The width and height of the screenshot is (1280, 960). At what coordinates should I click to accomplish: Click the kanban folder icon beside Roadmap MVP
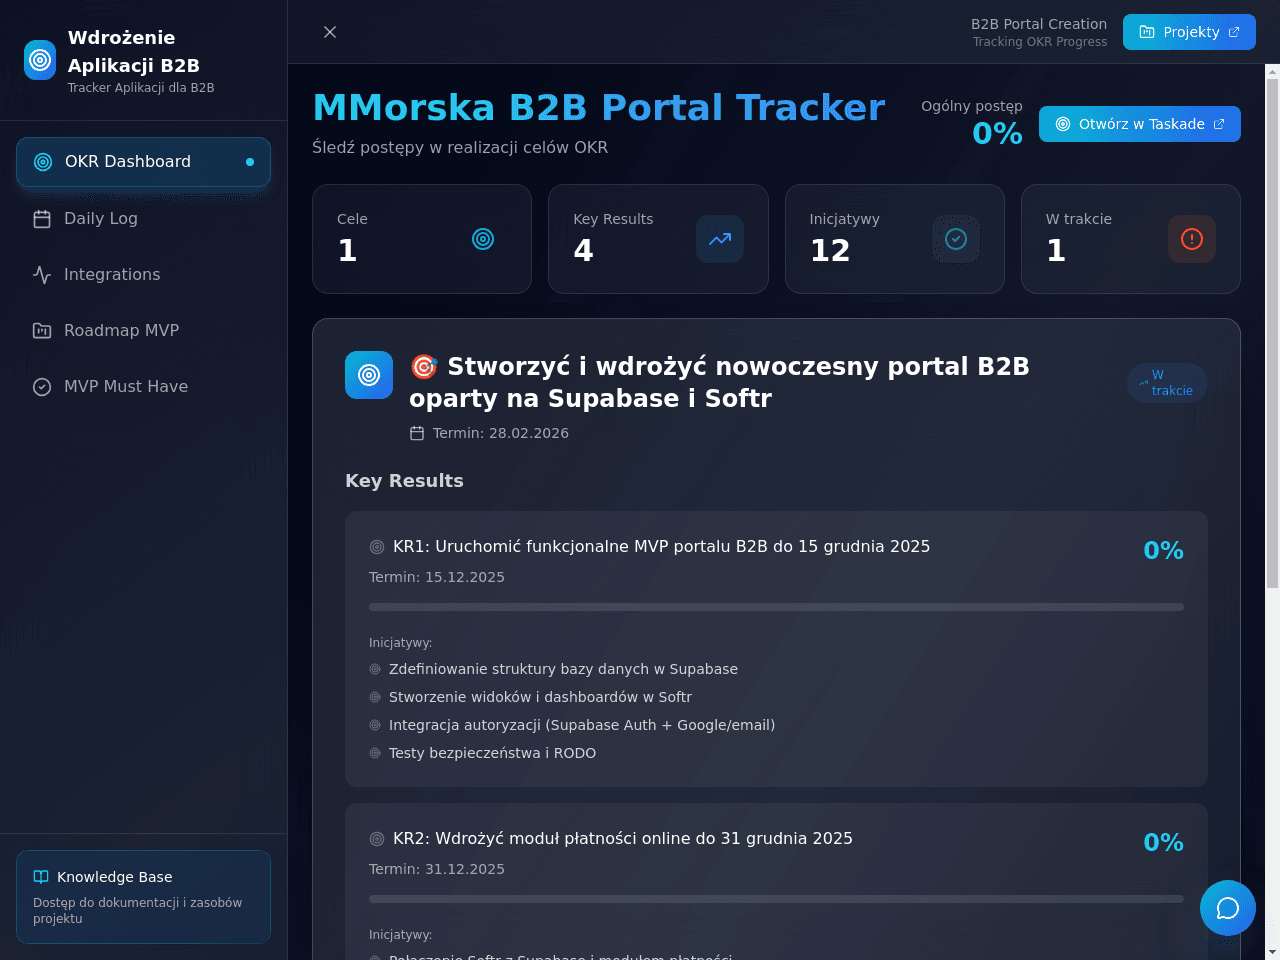click(42, 331)
